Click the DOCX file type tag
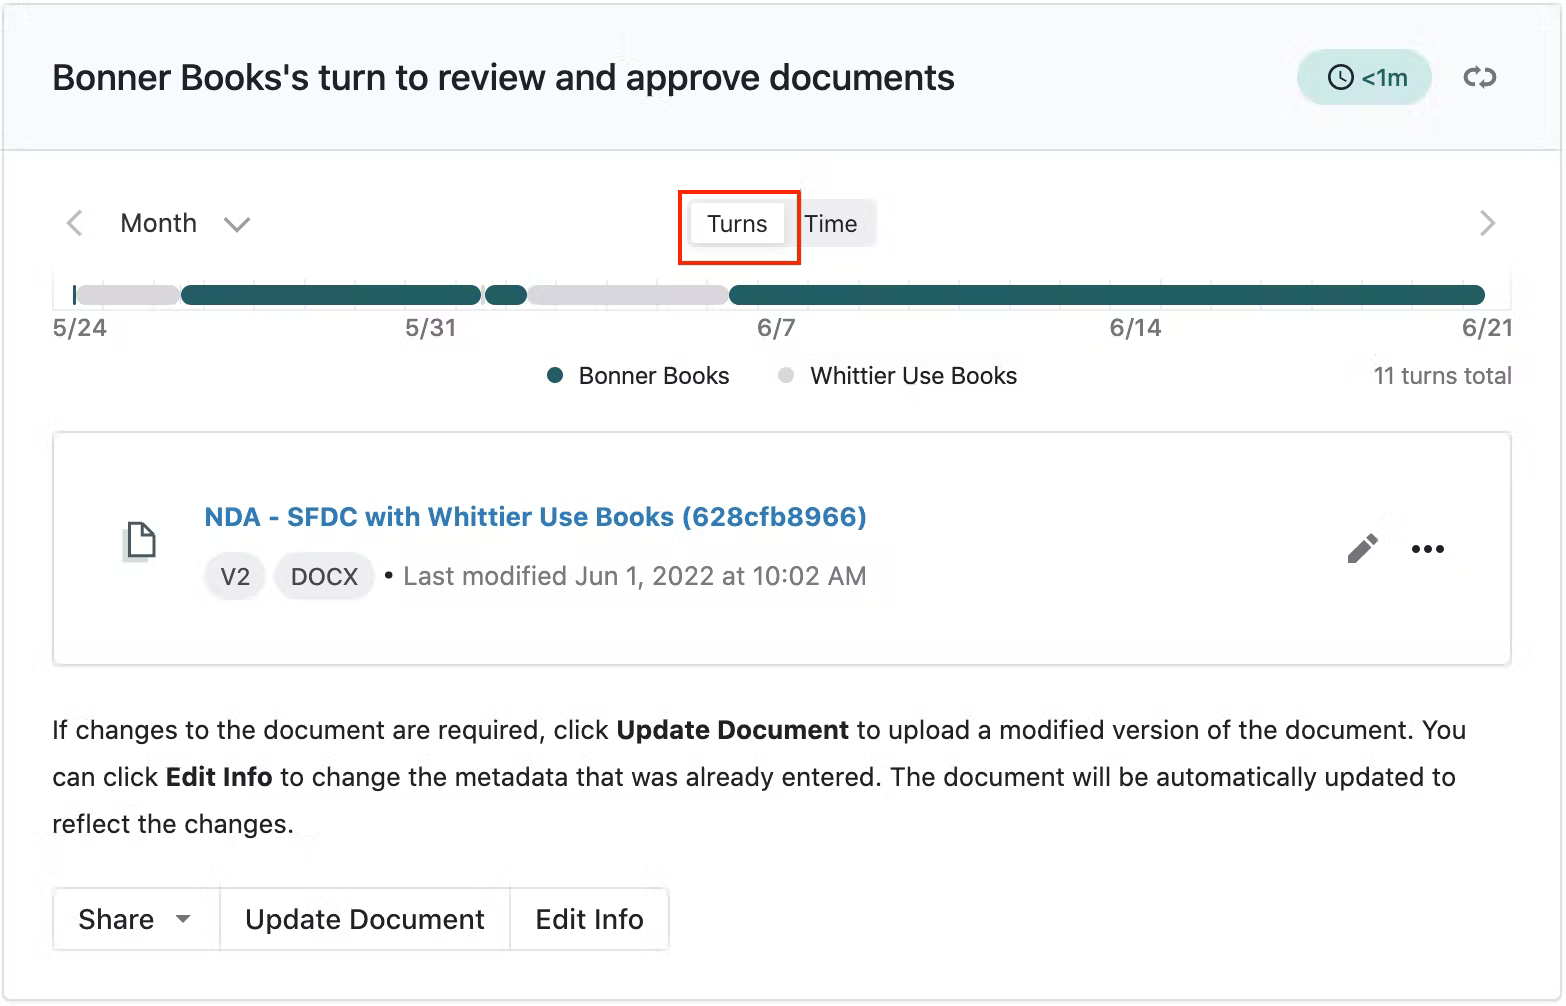The height and width of the screenshot is (1006, 1566). coord(324,577)
